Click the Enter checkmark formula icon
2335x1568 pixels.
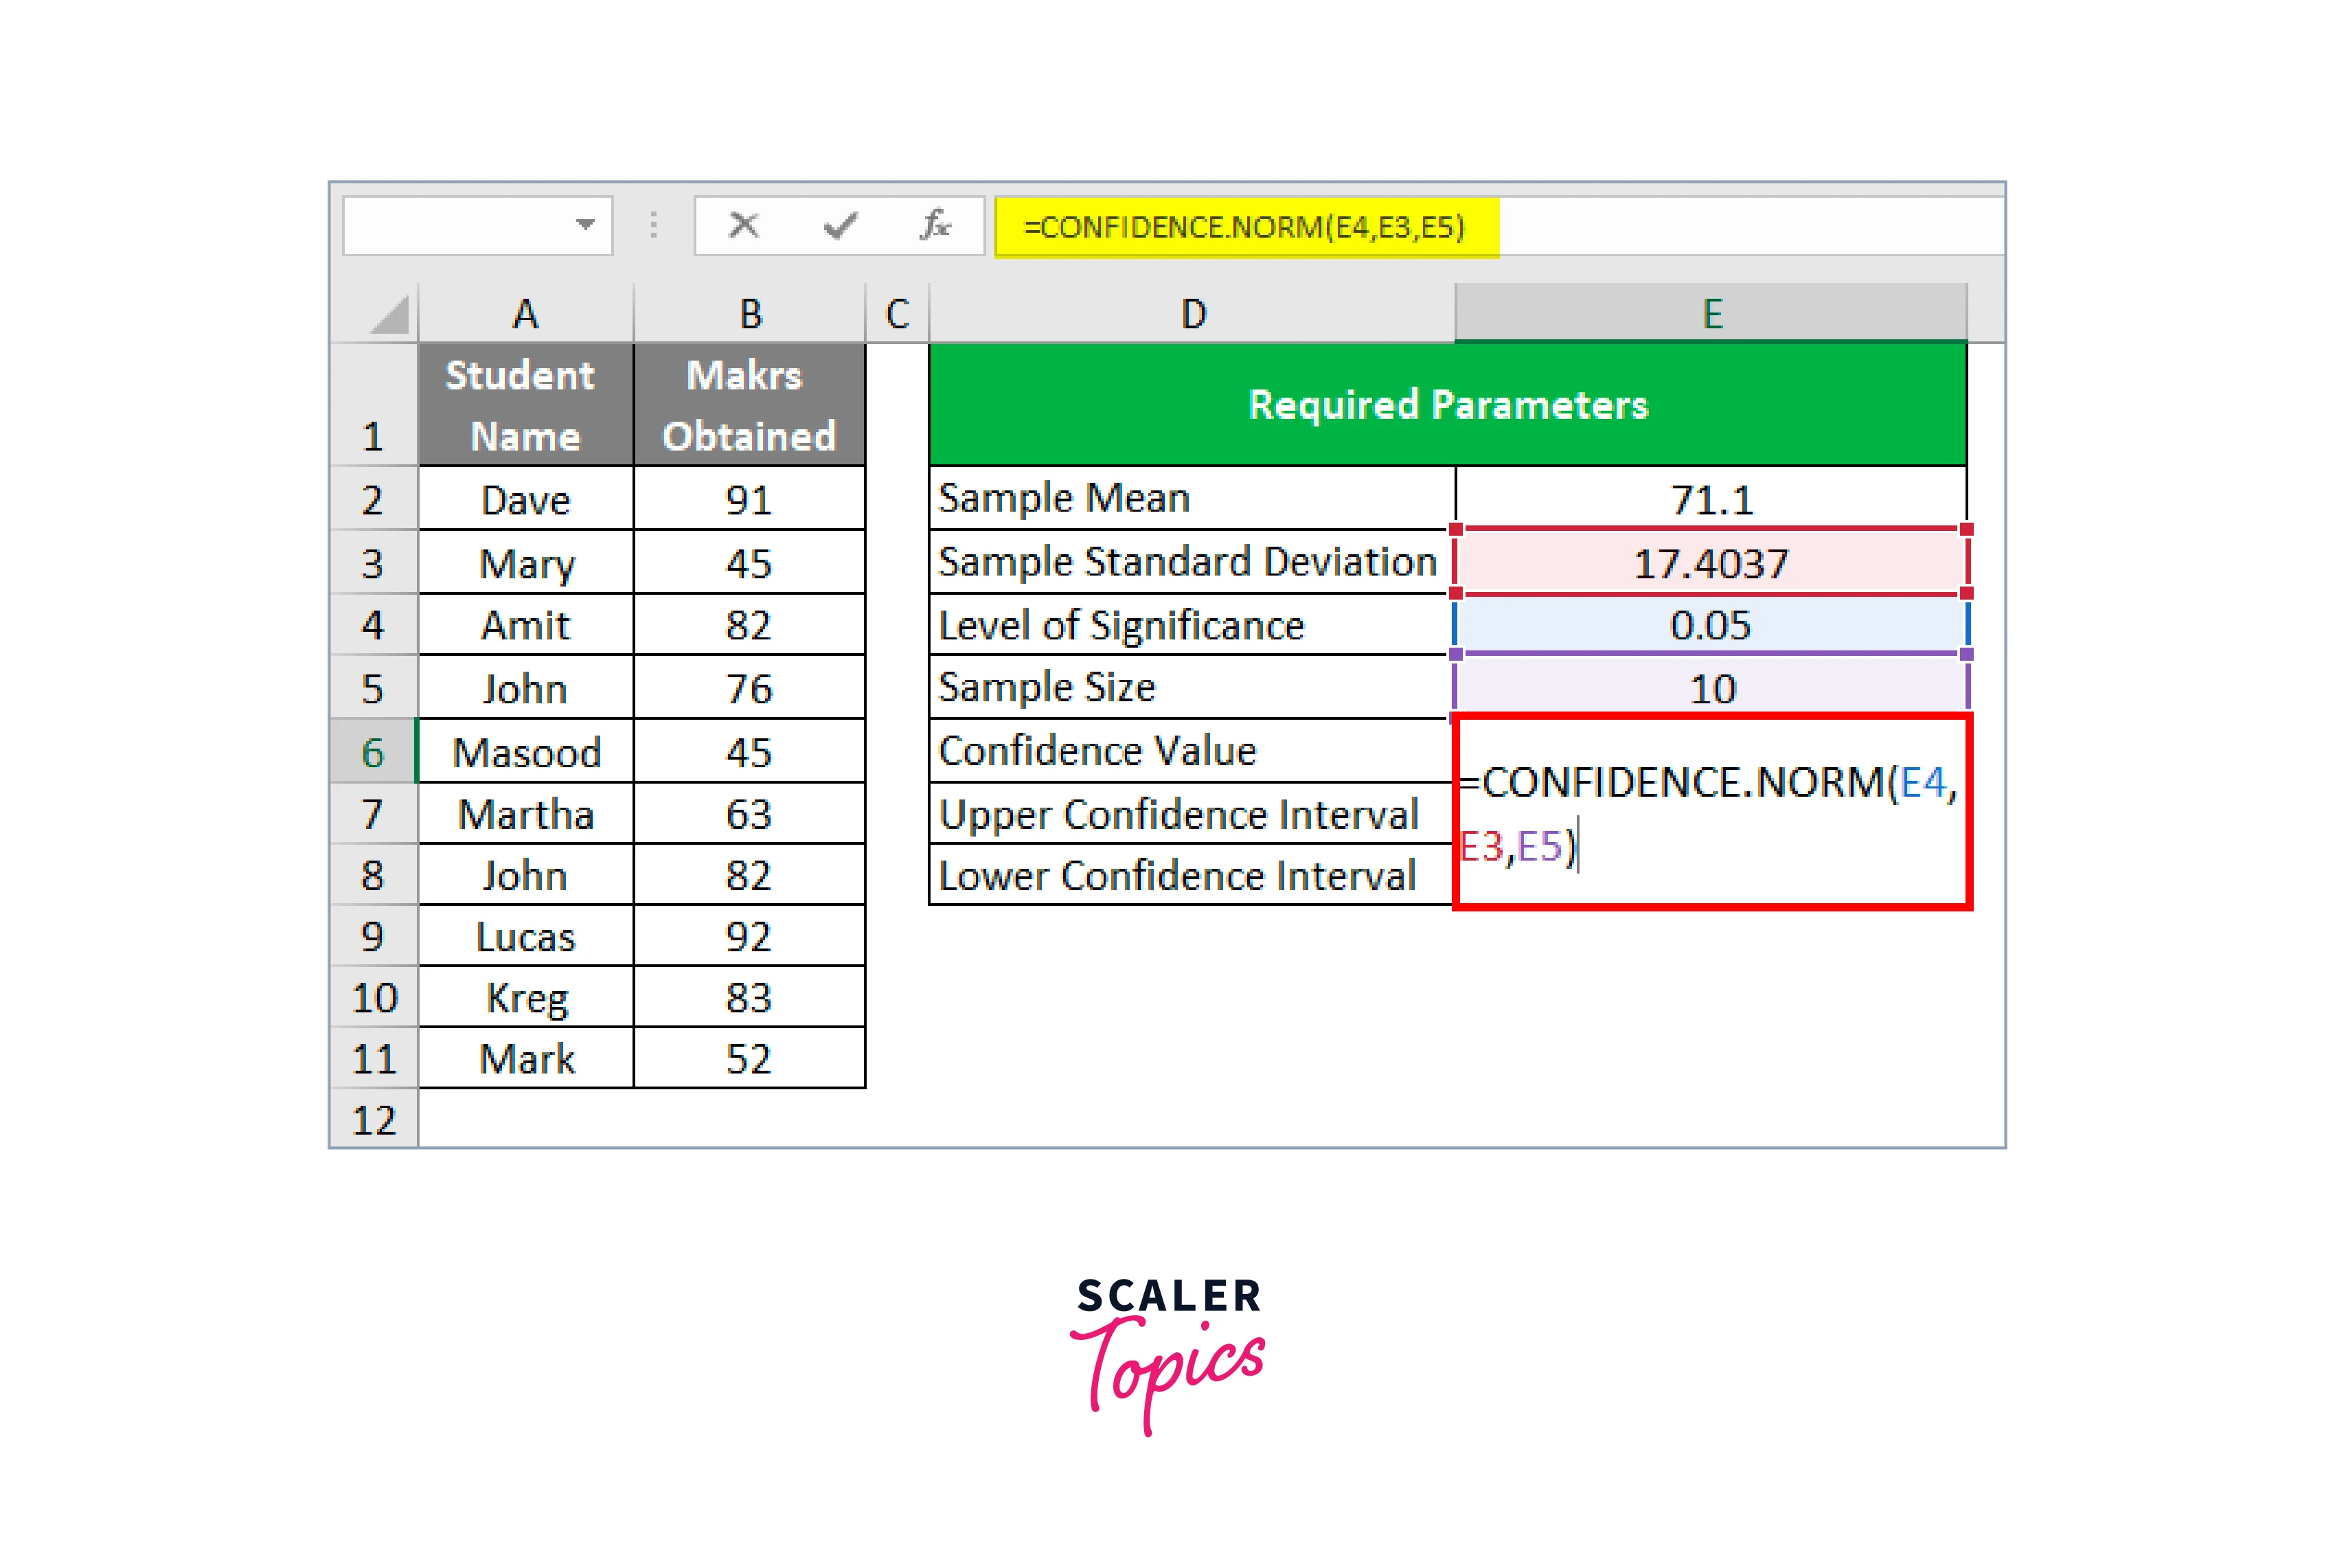pos(839,226)
